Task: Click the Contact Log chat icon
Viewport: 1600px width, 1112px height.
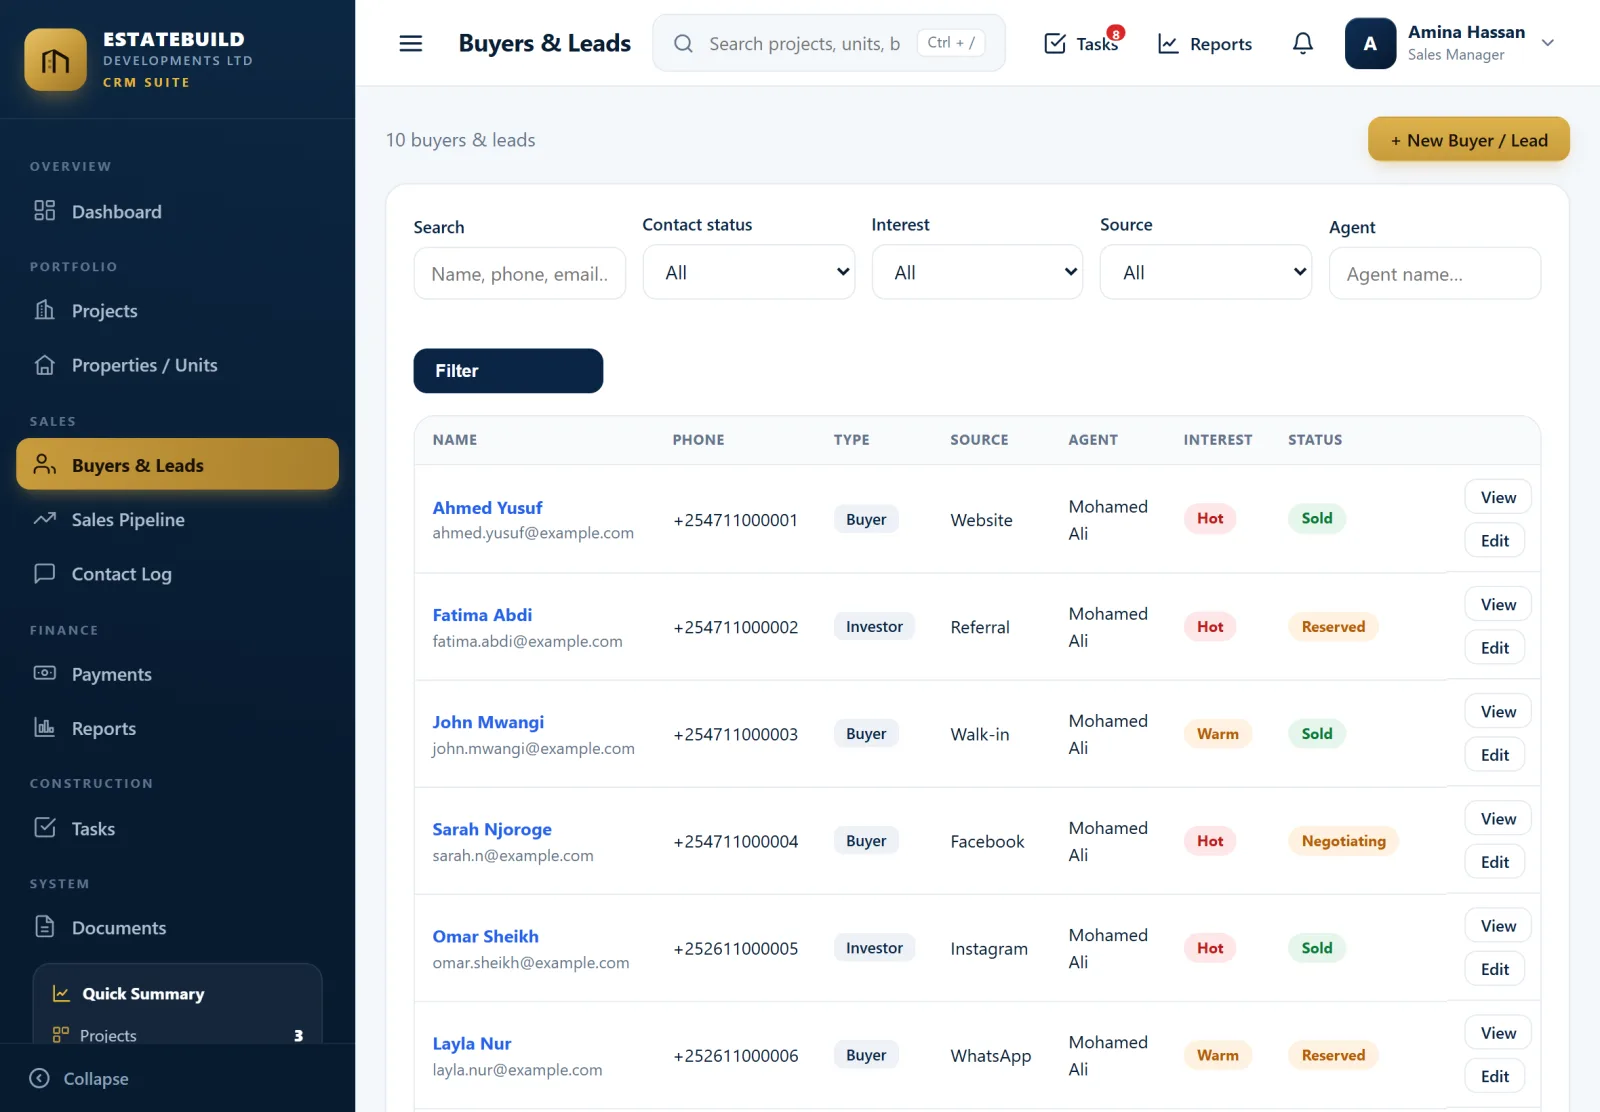Action: tap(45, 573)
